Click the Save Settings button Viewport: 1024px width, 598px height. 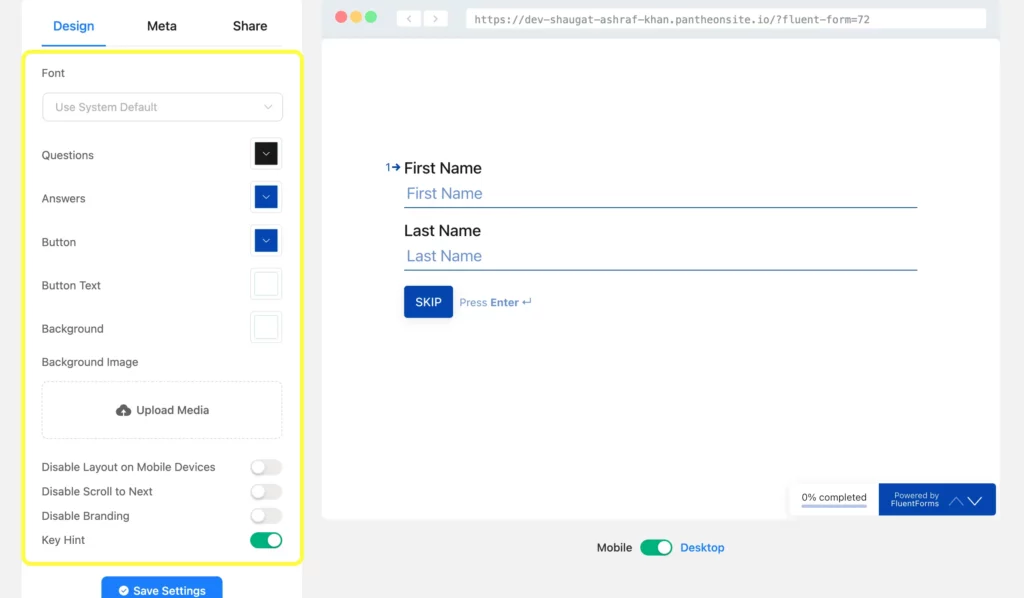(x=161, y=590)
